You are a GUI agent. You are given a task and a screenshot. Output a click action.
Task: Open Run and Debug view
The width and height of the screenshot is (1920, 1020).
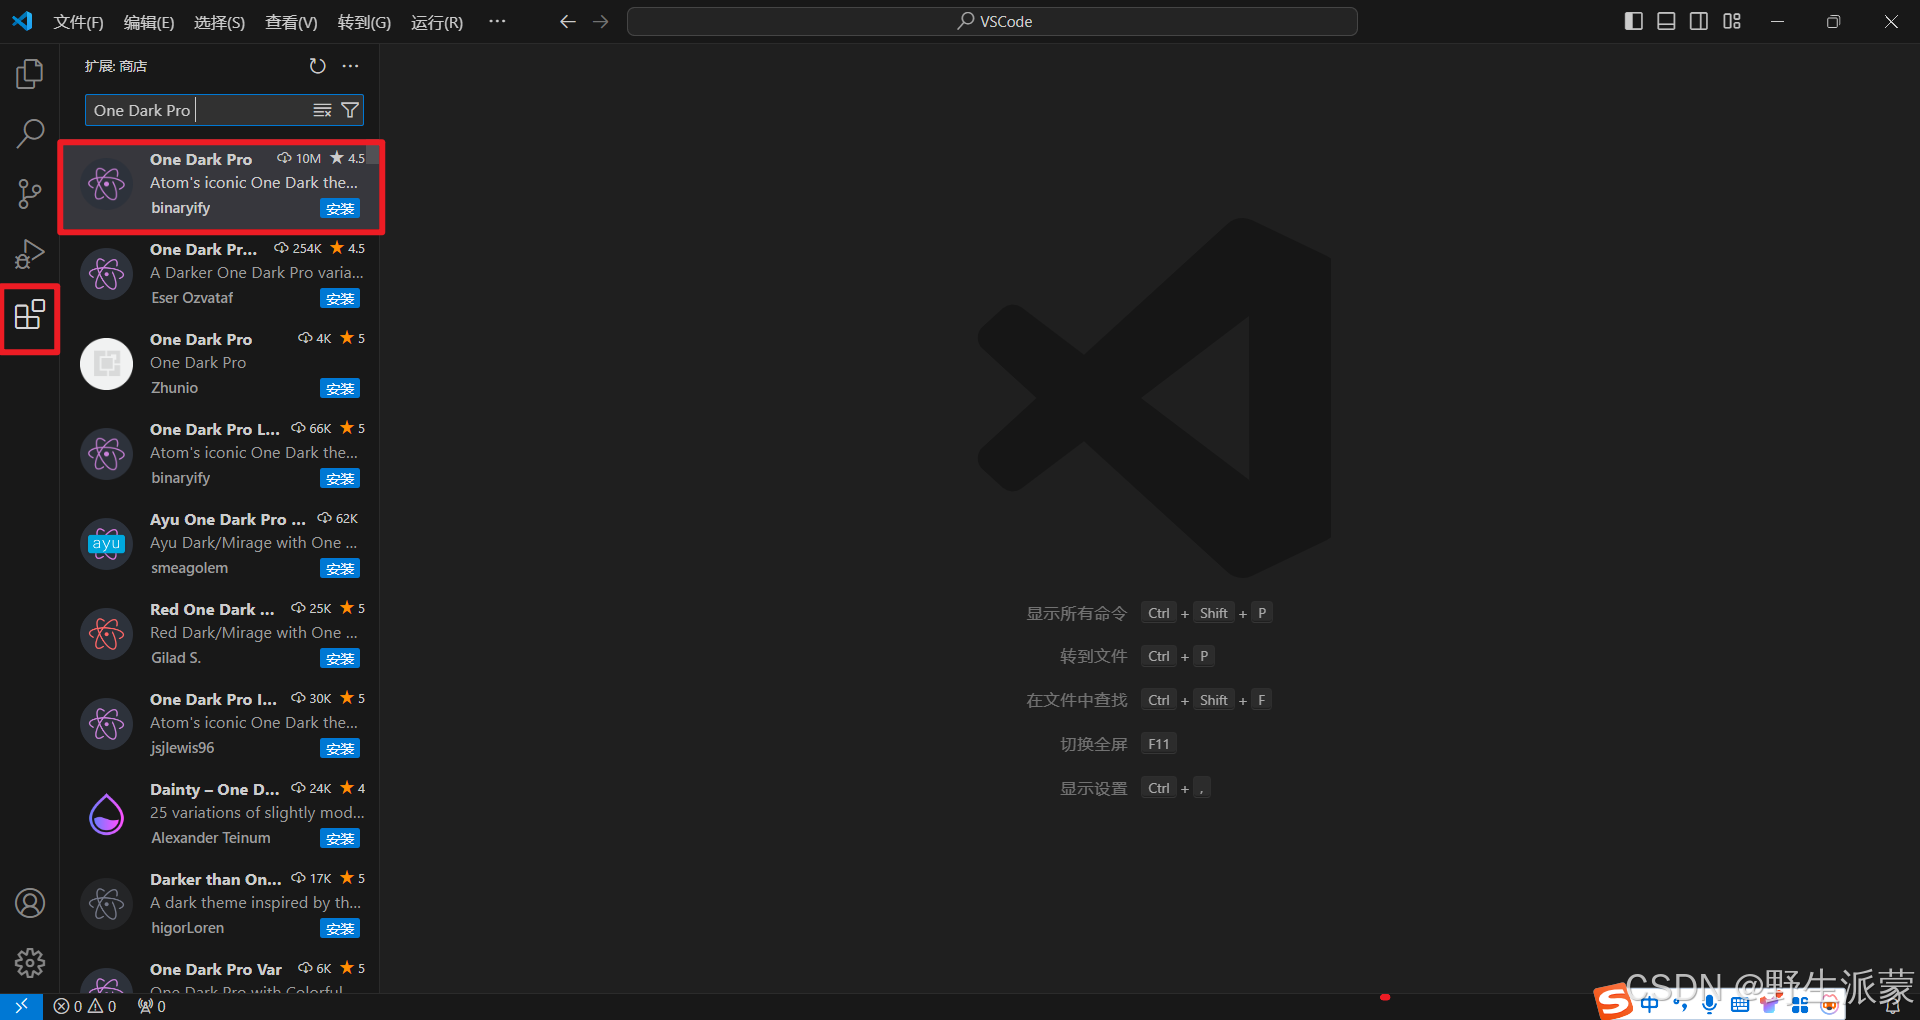coord(30,254)
